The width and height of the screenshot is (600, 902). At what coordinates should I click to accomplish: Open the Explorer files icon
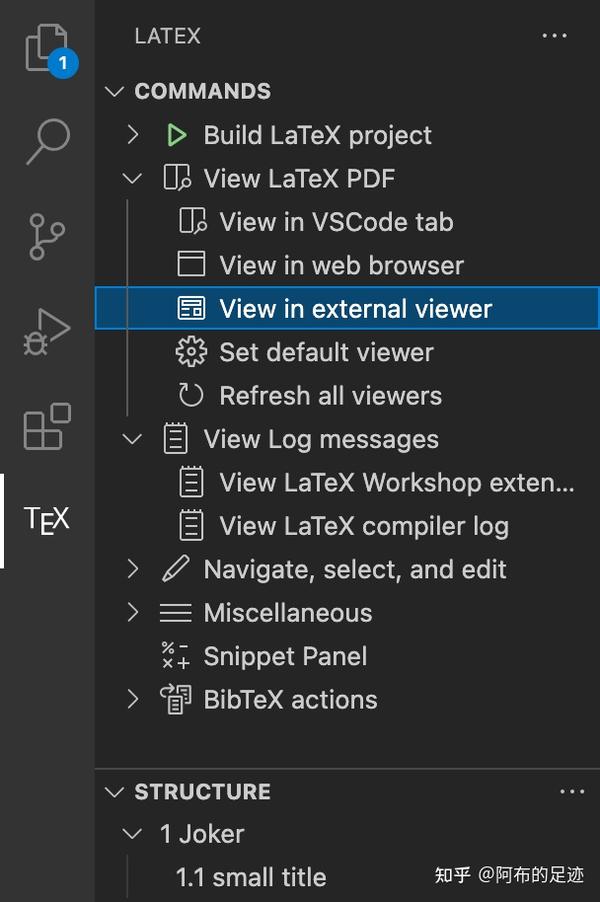[46, 49]
